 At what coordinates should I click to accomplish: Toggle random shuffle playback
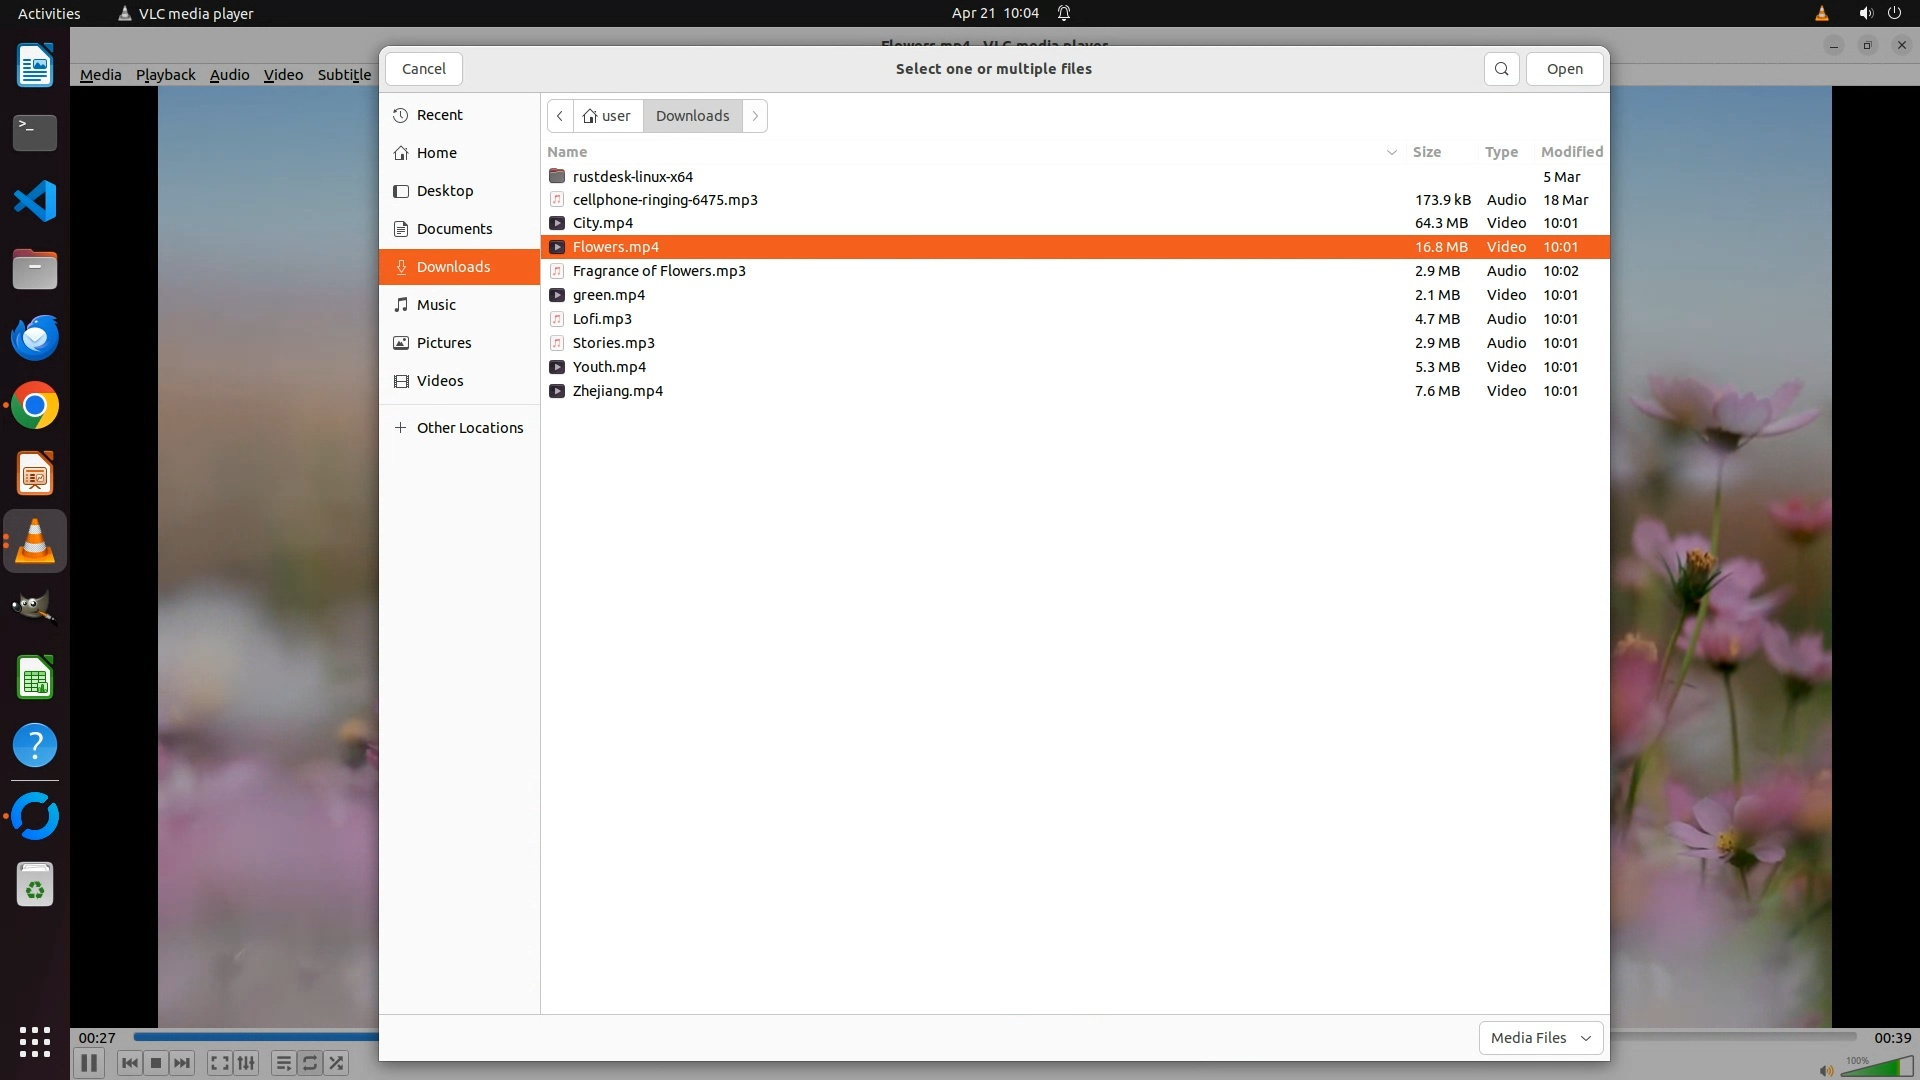pos(337,1063)
